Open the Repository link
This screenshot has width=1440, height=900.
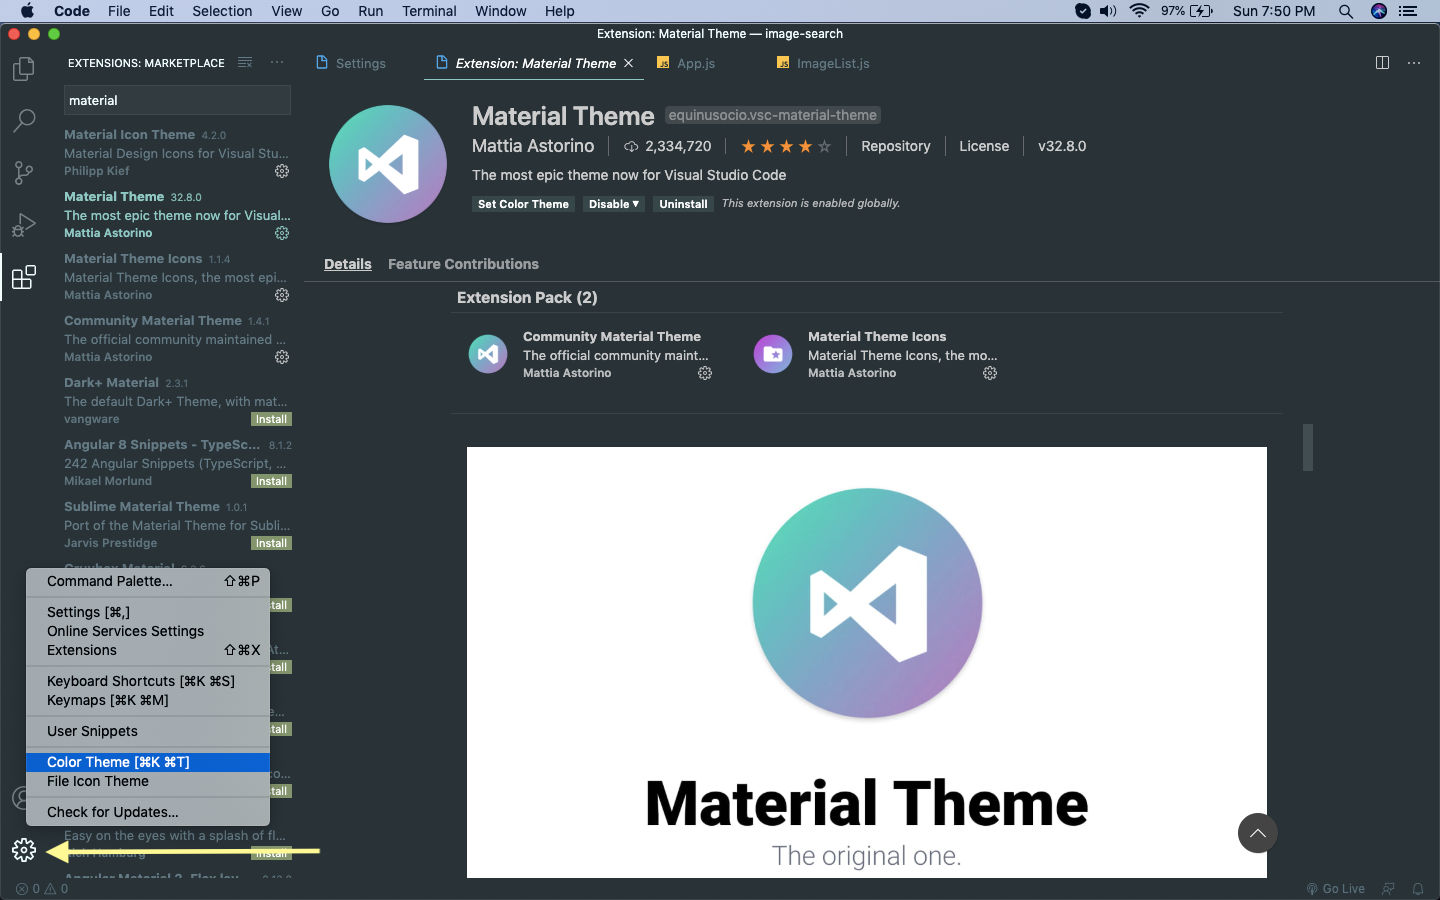pyautogui.click(x=895, y=146)
